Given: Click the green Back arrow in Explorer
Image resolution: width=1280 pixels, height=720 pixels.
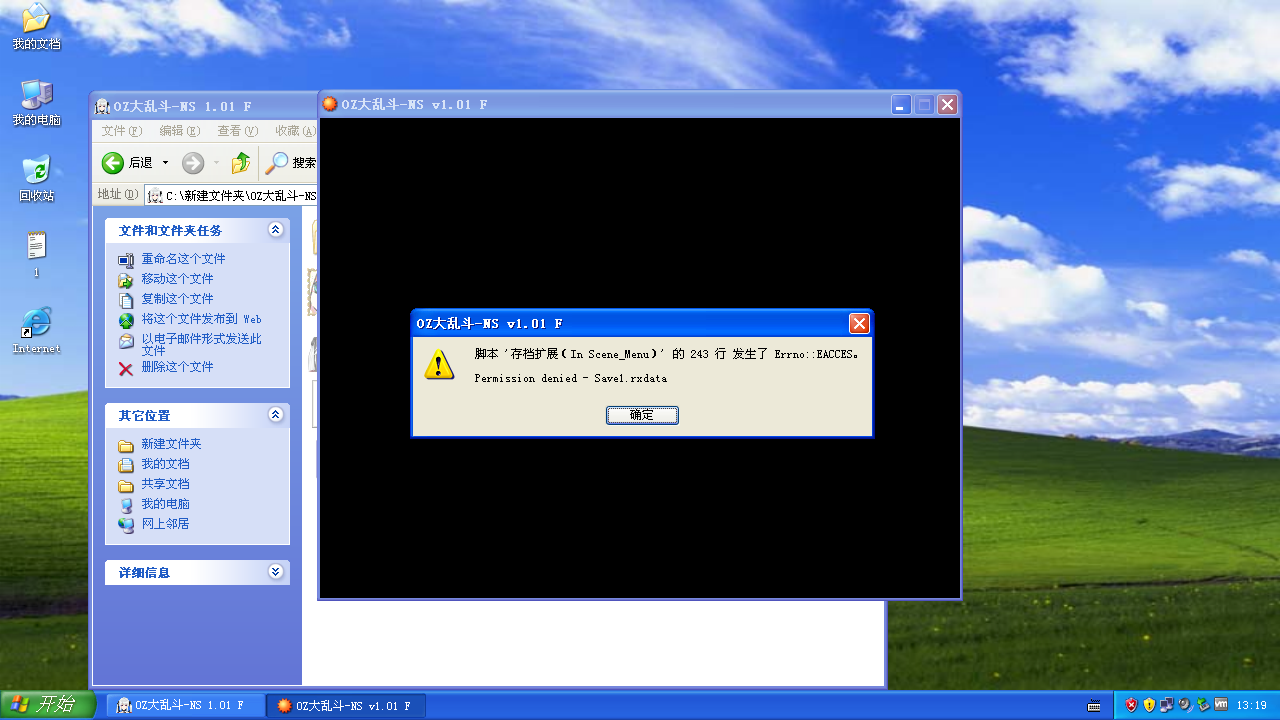Looking at the screenshot, I should click(x=113, y=163).
